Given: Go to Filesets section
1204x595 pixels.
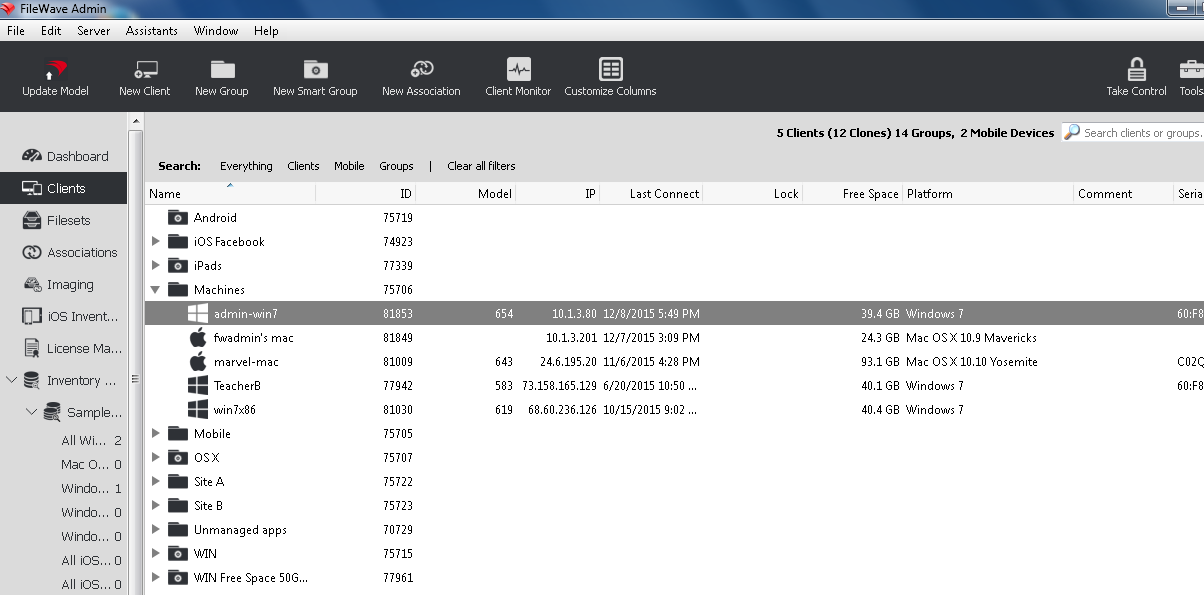Looking at the screenshot, I should (x=56, y=220).
